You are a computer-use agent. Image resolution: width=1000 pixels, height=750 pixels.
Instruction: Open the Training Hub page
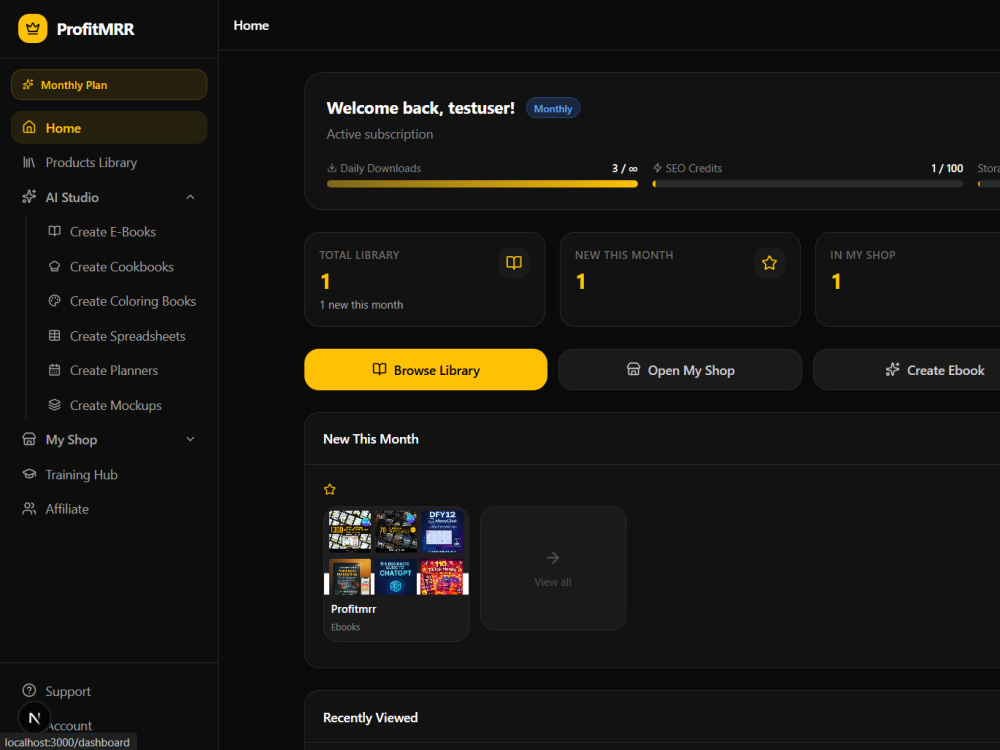(x=109, y=474)
